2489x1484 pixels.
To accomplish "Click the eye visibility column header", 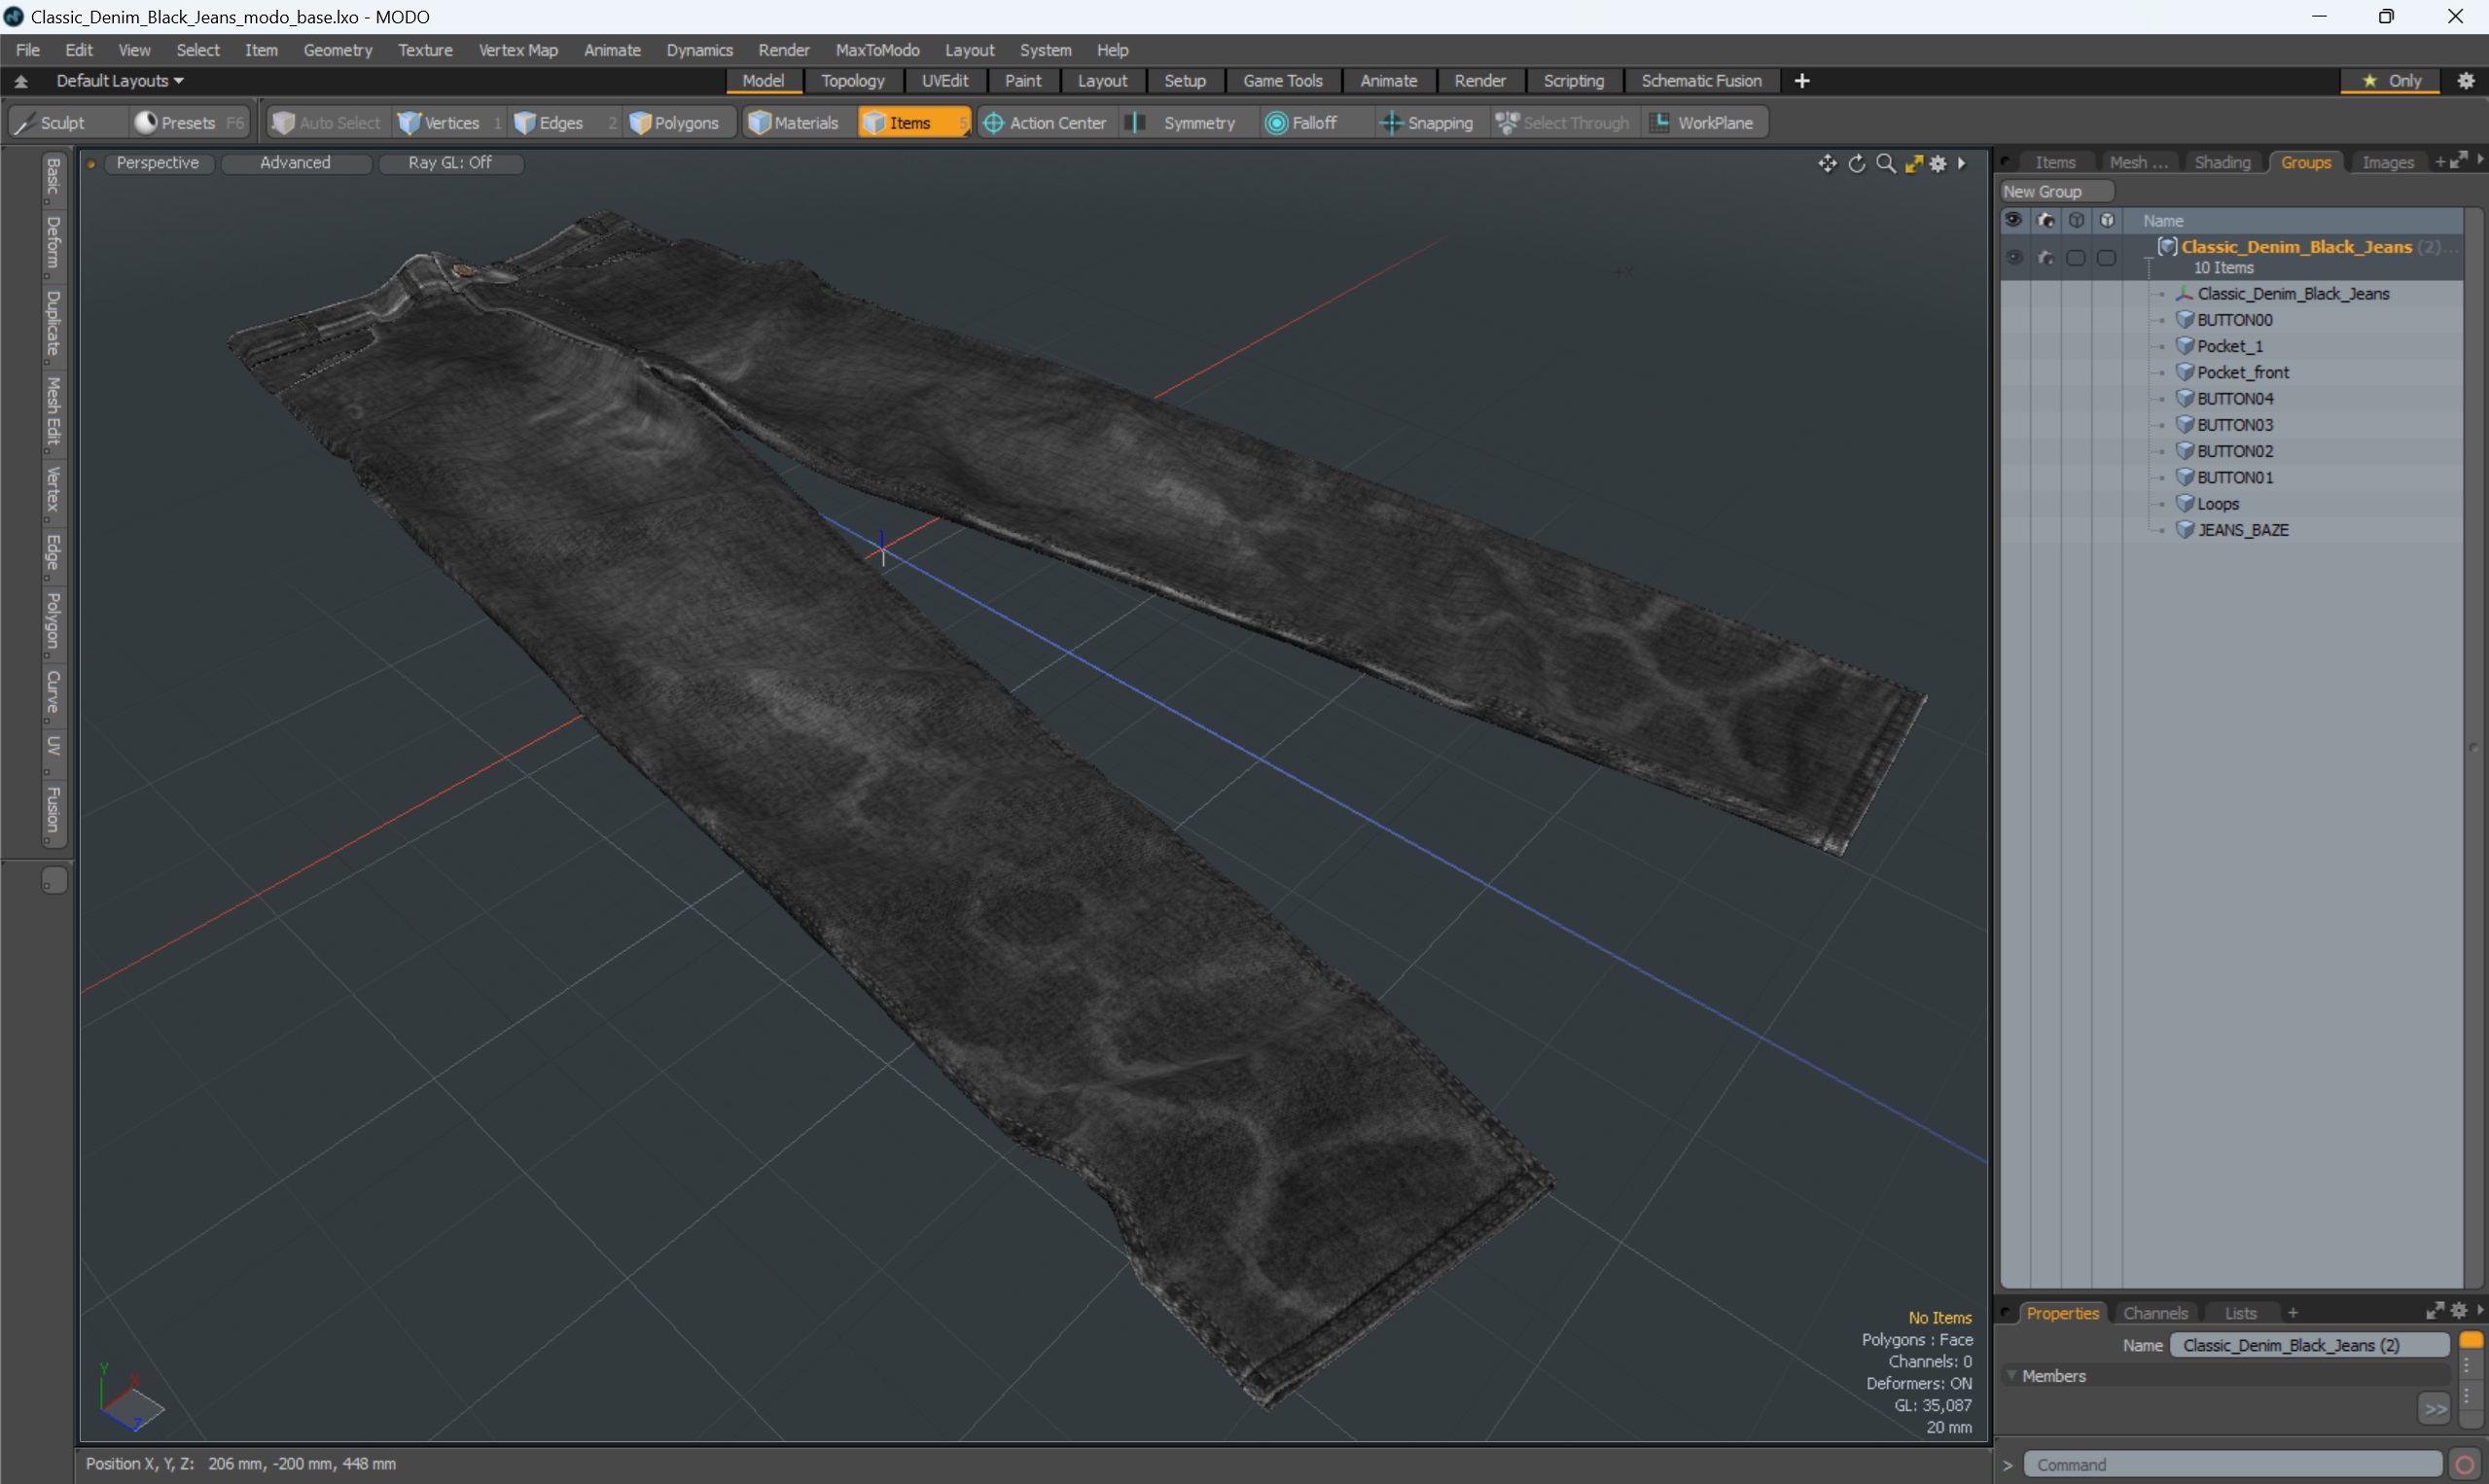I will click(x=2014, y=220).
